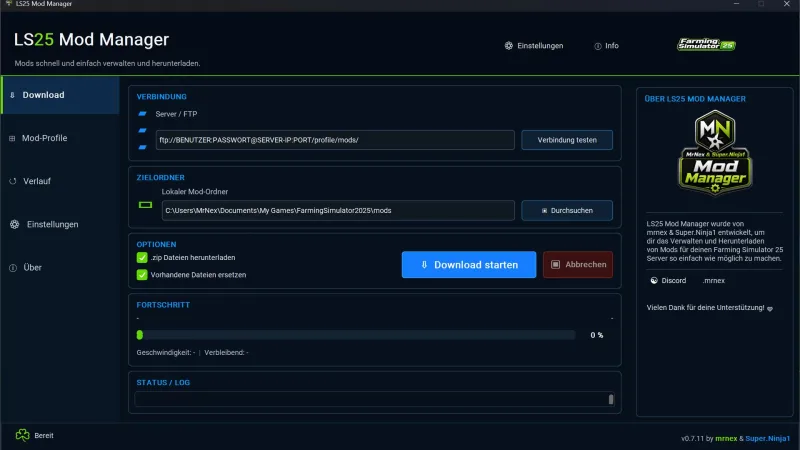Click the Mod Manager logo image

tap(715, 153)
